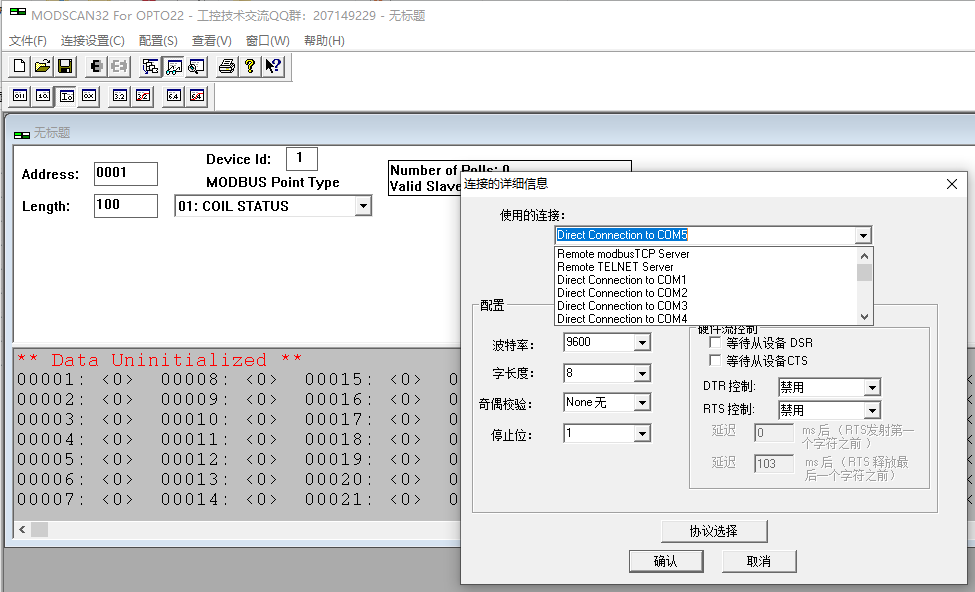The height and width of the screenshot is (592, 975).
Task: Switch display to decimal (10.) format
Action: [43, 96]
